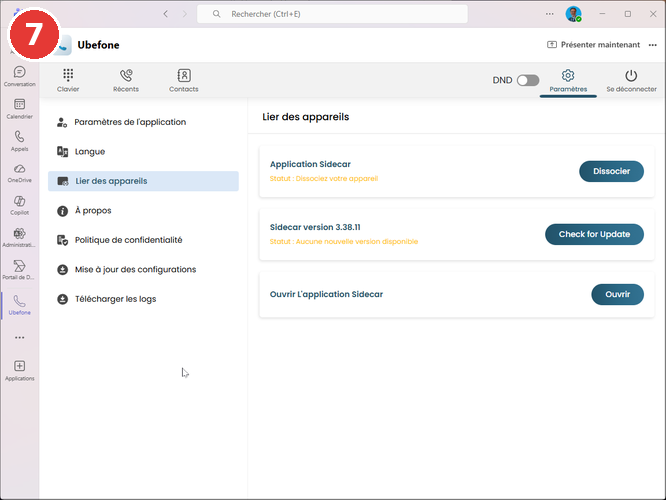Viewport: 666px width, 500px height.
Task: Open the Clavier dial pad
Action: (68, 80)
